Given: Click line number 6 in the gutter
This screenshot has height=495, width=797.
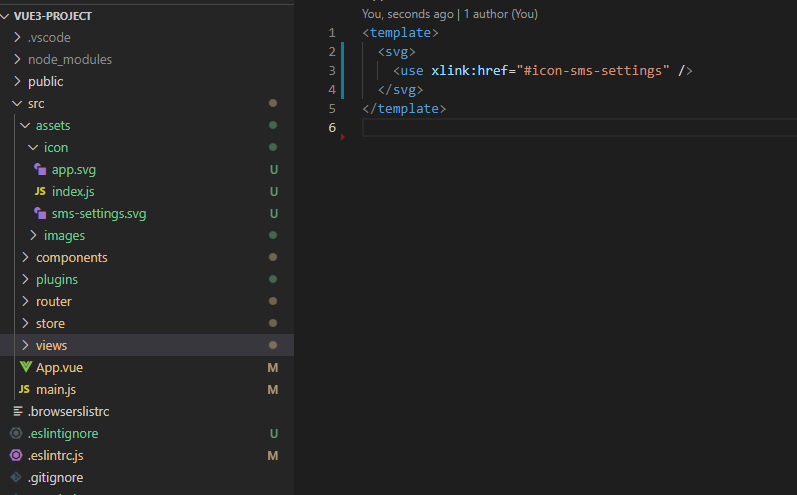Looking at the screenshot, I should click(332, 128).
